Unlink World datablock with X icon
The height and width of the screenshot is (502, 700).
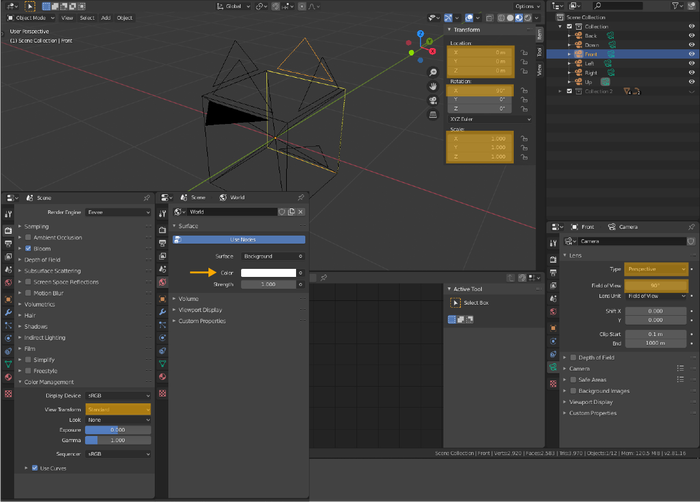(x=301, y=212)
